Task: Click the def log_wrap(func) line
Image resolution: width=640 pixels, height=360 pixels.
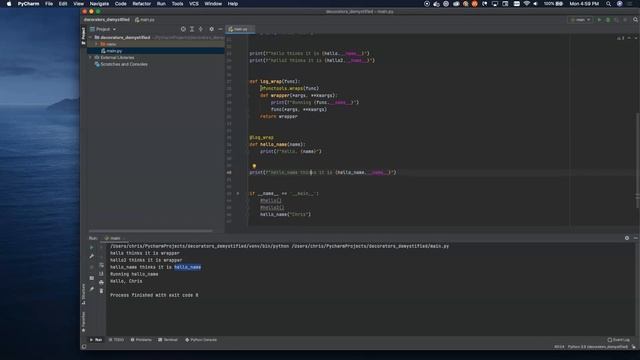Action: [x=274, y=81]
